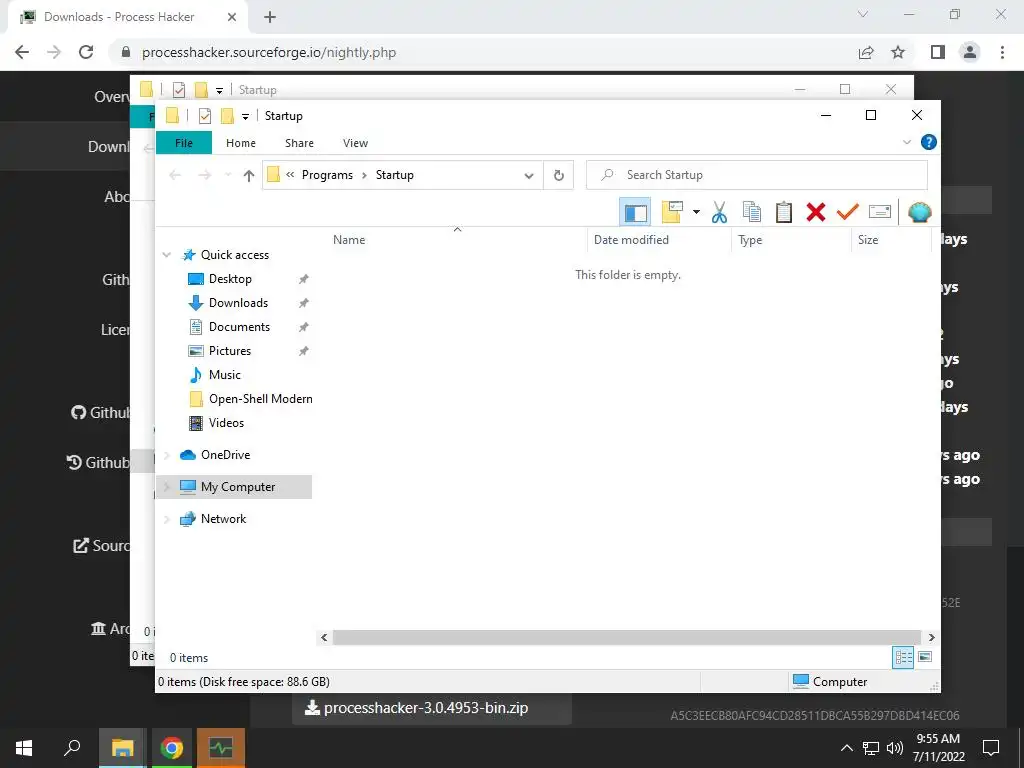Expand the hidden path chevrons in the address bar
Image resolution: width=1024 pixels, height=768 pixels.
click(290, 175)
